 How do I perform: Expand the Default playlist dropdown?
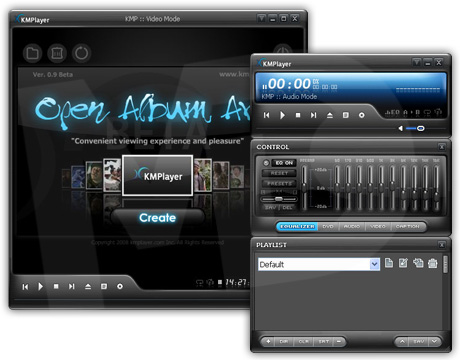[375, 264]
